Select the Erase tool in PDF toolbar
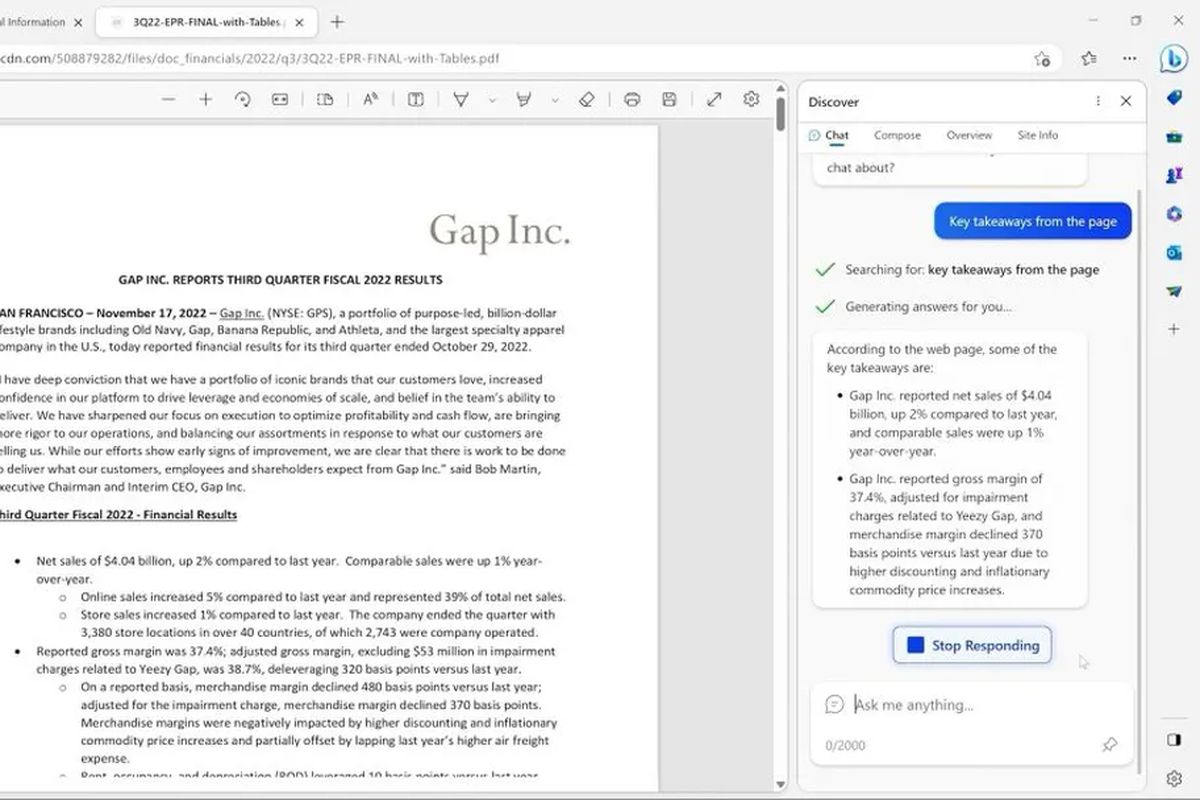1200x800 pixels. (587, 99)
